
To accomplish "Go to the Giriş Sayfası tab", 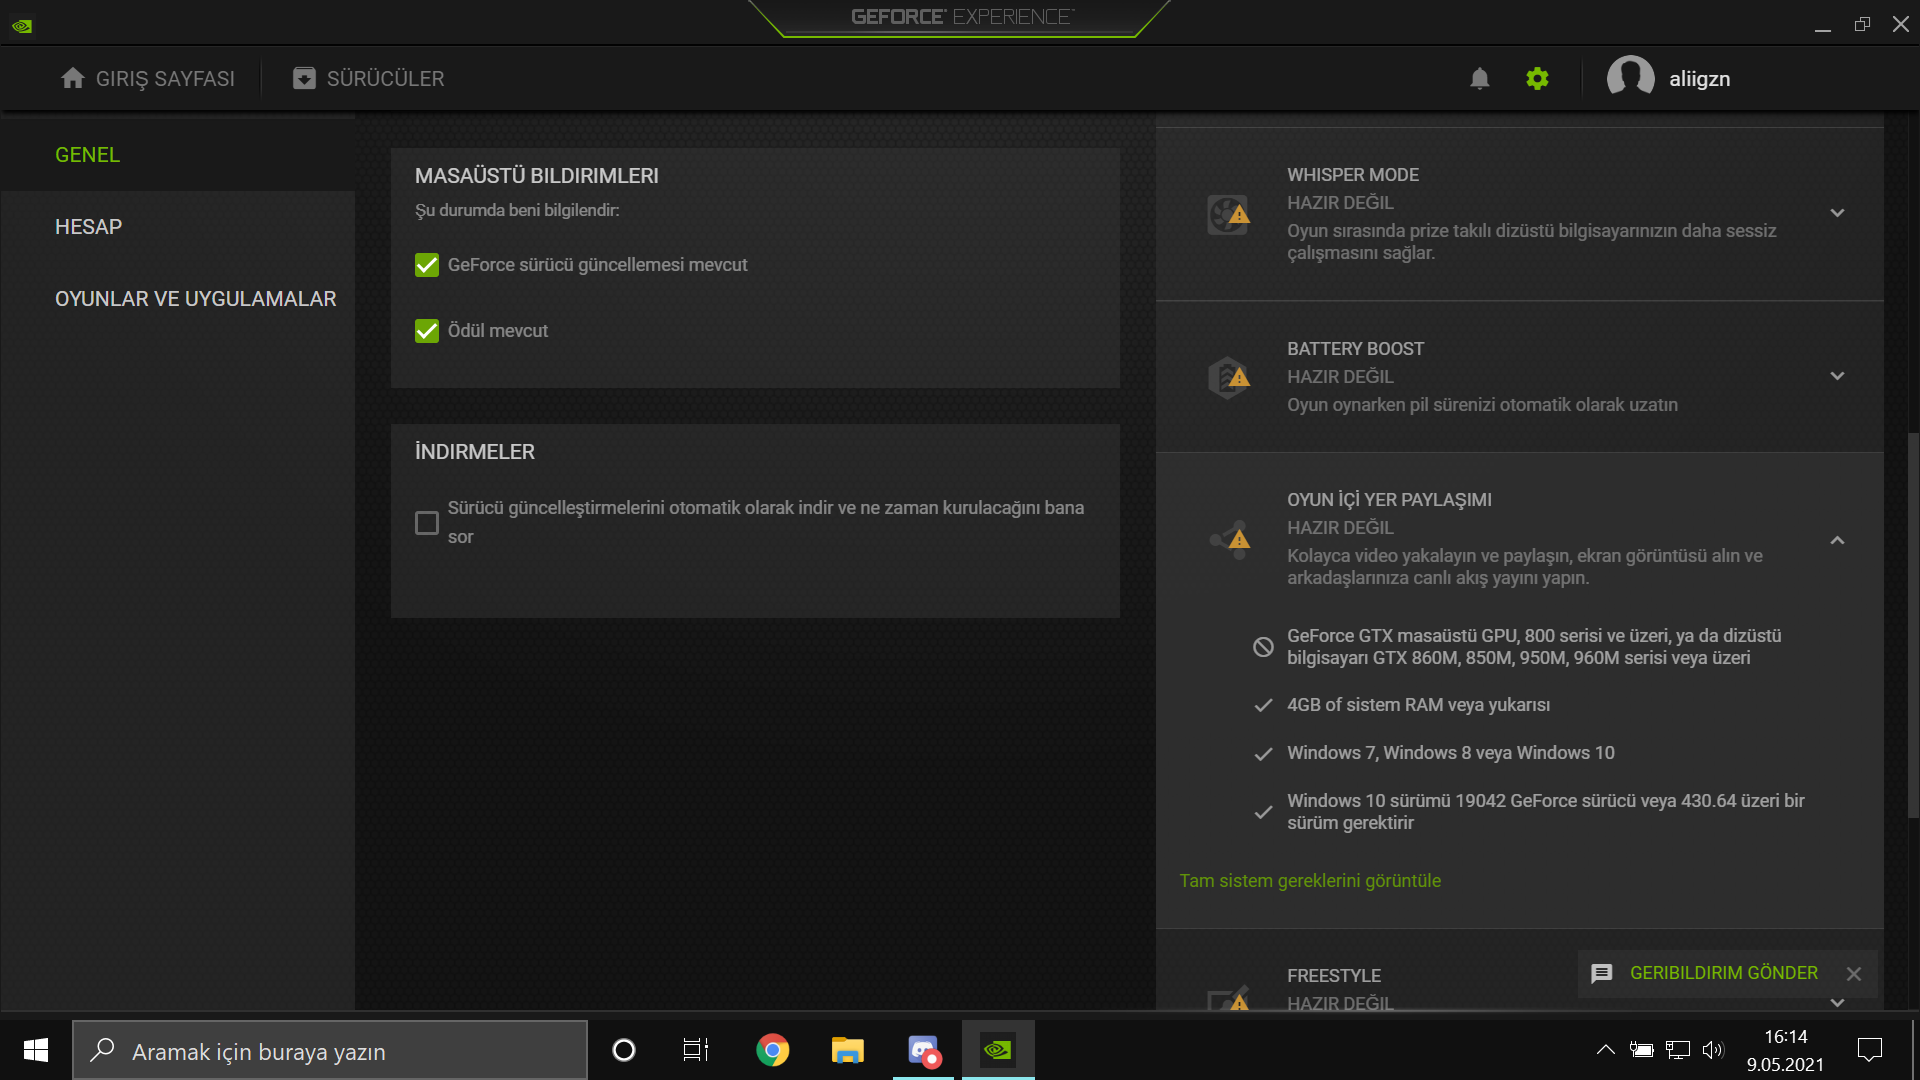I will point(148,78).
